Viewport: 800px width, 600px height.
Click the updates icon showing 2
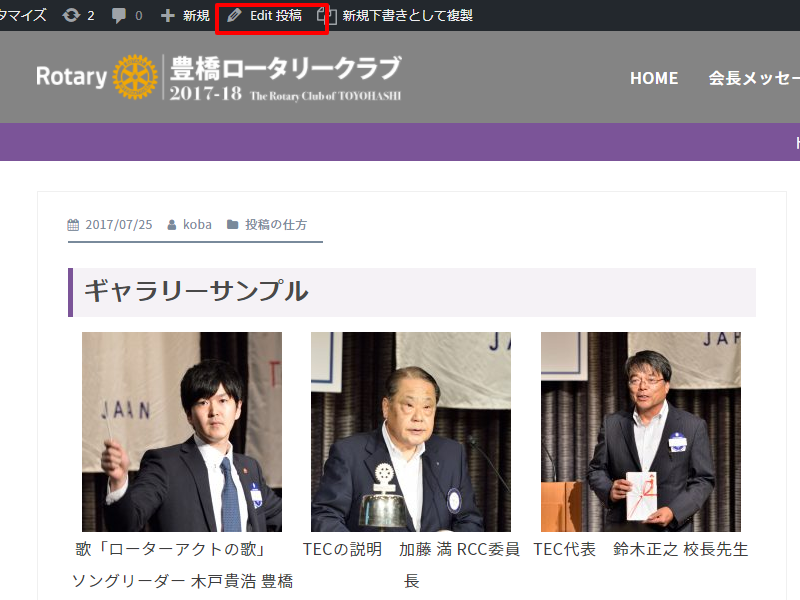click(x=71, y=16)
